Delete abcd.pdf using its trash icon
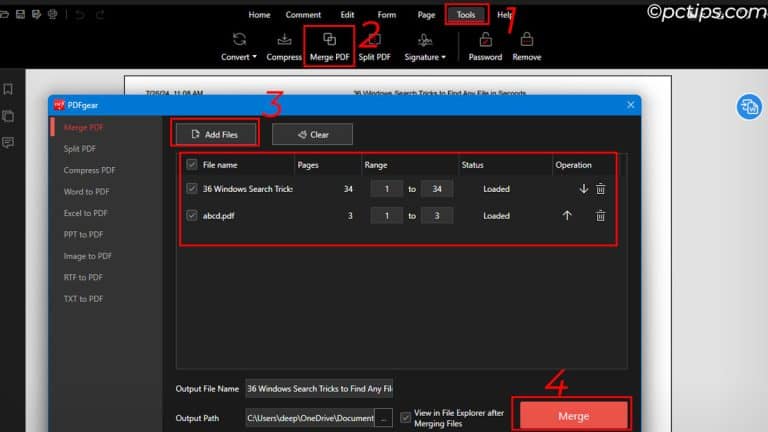 coord(600,216)
